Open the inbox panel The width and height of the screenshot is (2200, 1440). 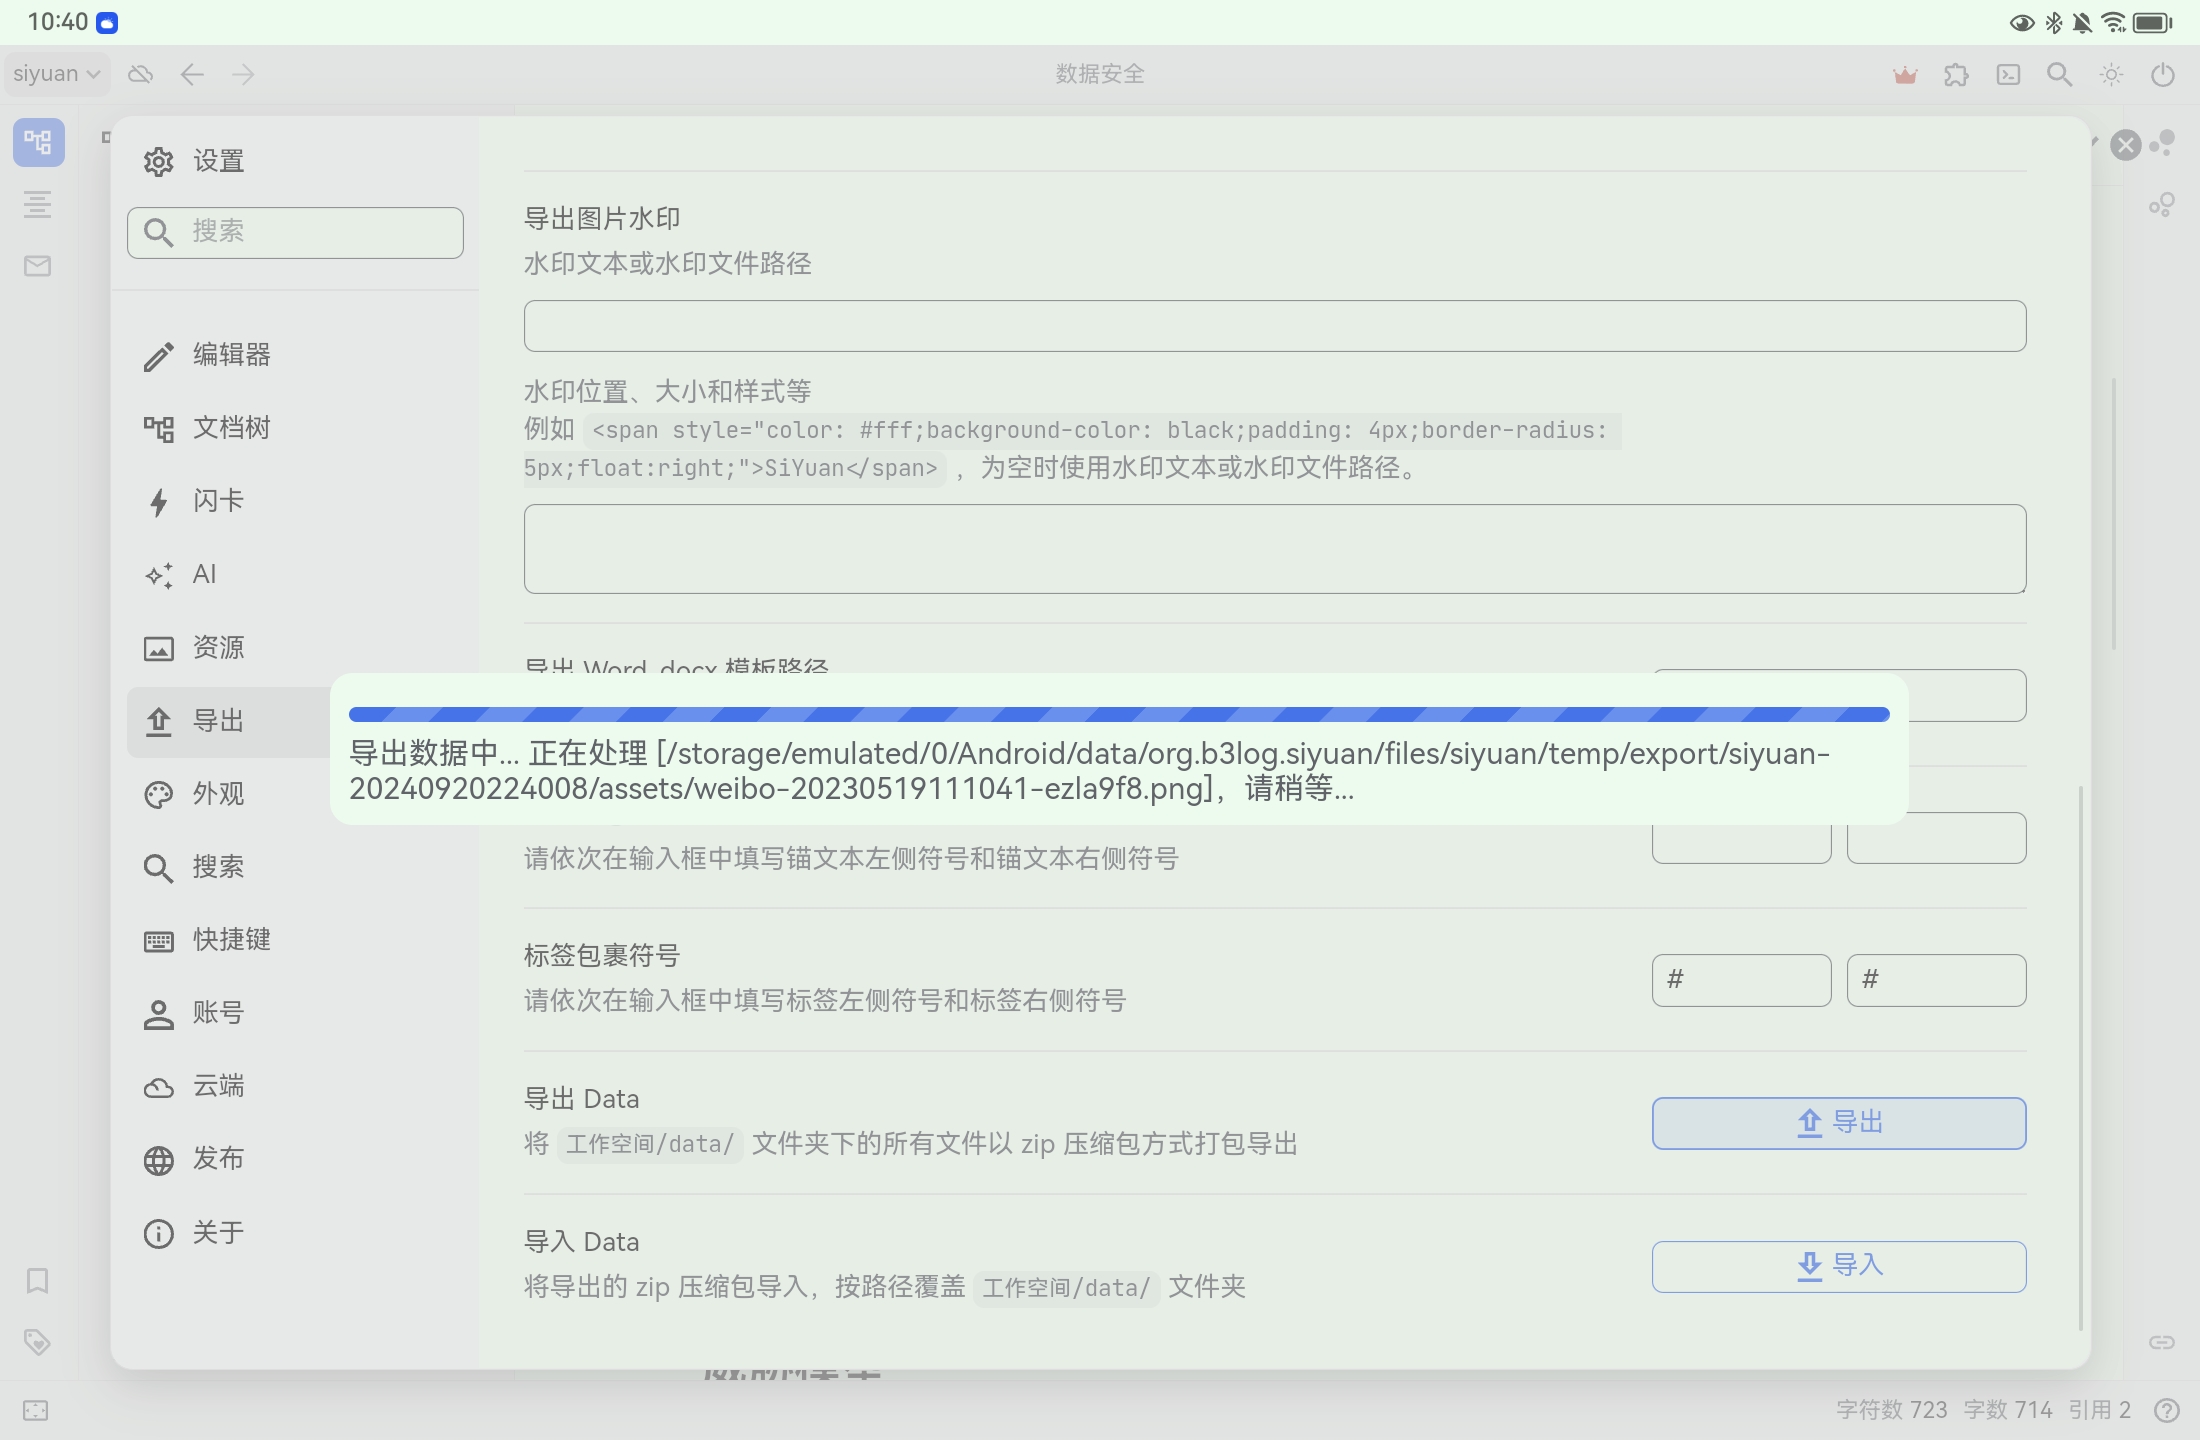pos(37,265)
